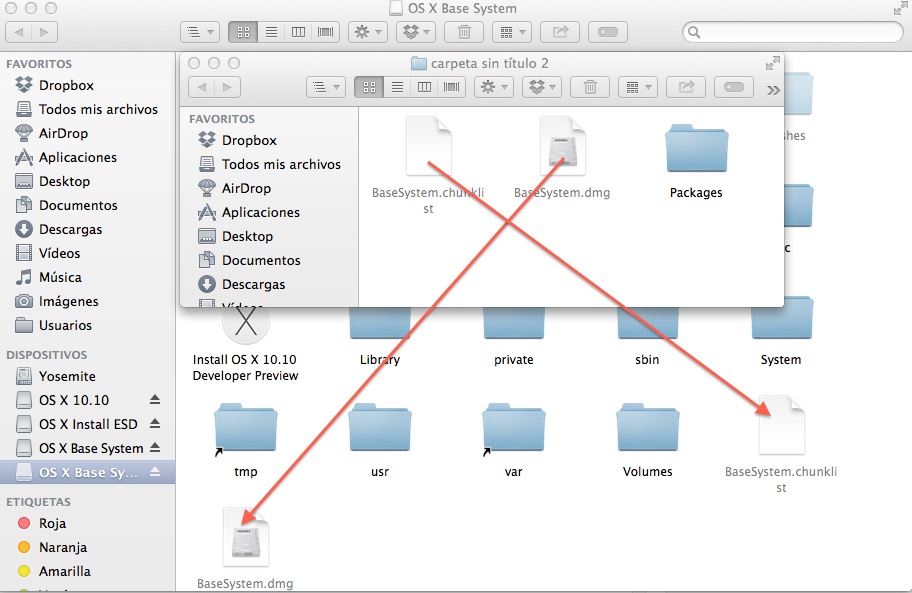Image resolution: width=912 pixels, height=593 pixels.
Task: Set carpeta sin título 2 to Cover Flow view
Action: [x=451, y=87]
